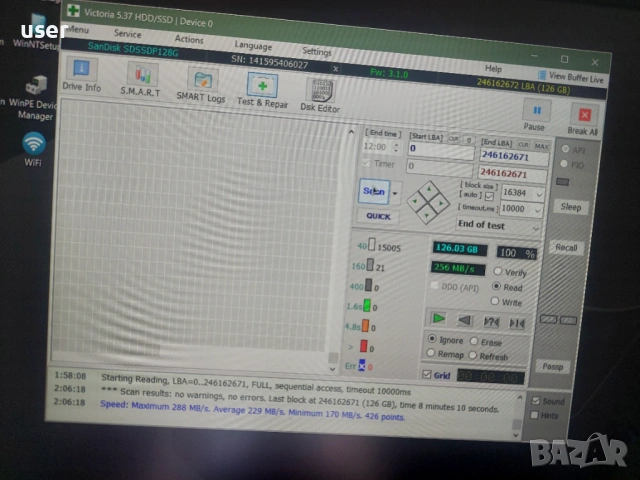640x480 pixels.
Task: Open the Scan button dropdown arrow
Action: coord(395,194)
